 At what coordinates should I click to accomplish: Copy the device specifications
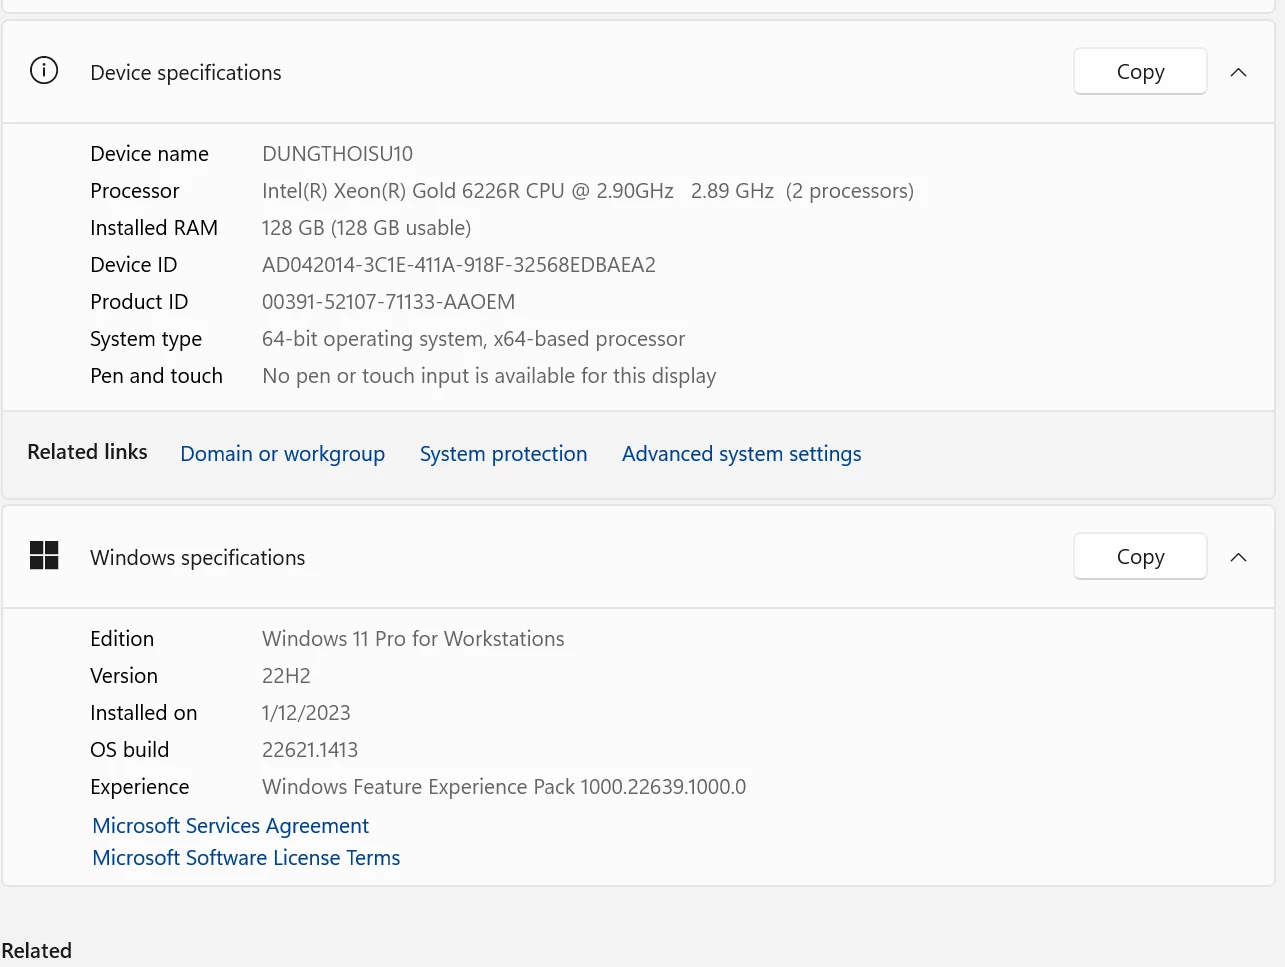click(1140, 72)
